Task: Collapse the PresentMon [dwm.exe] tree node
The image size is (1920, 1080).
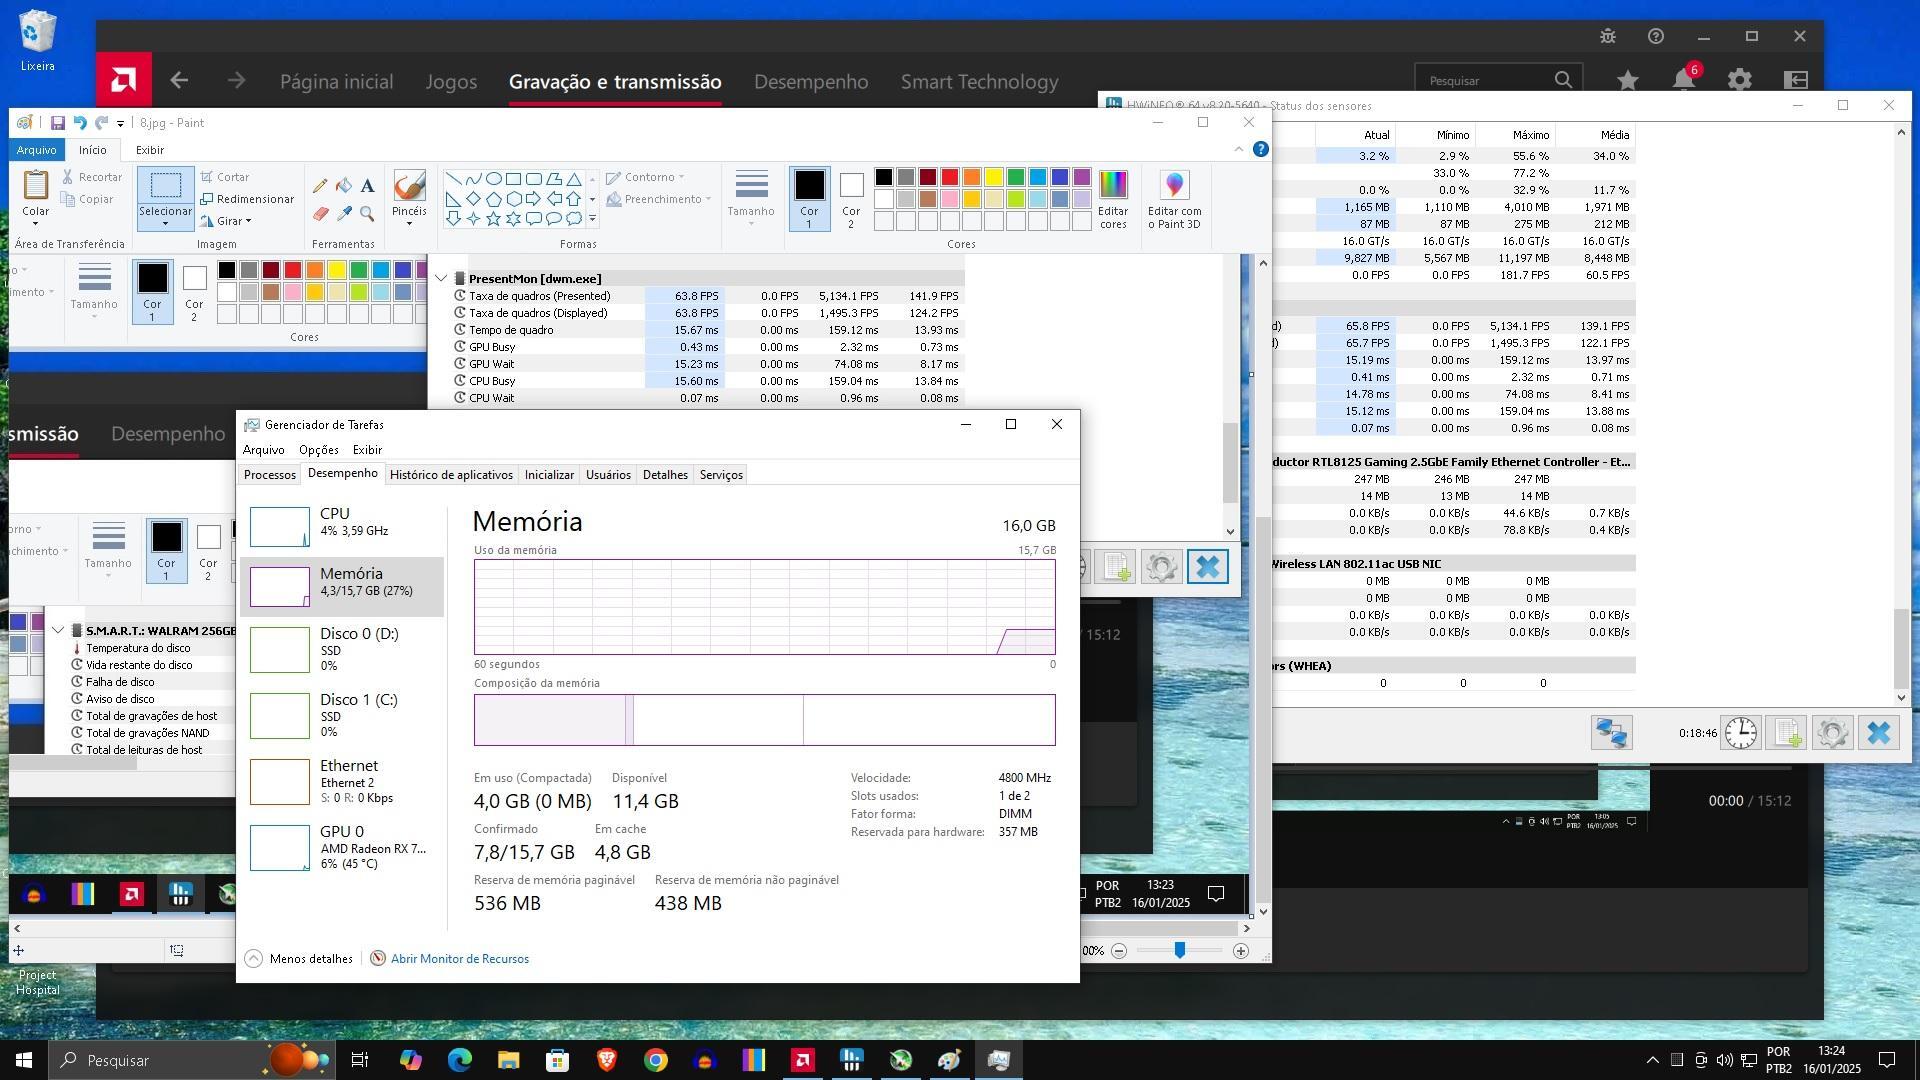Action: coord(441,279)
